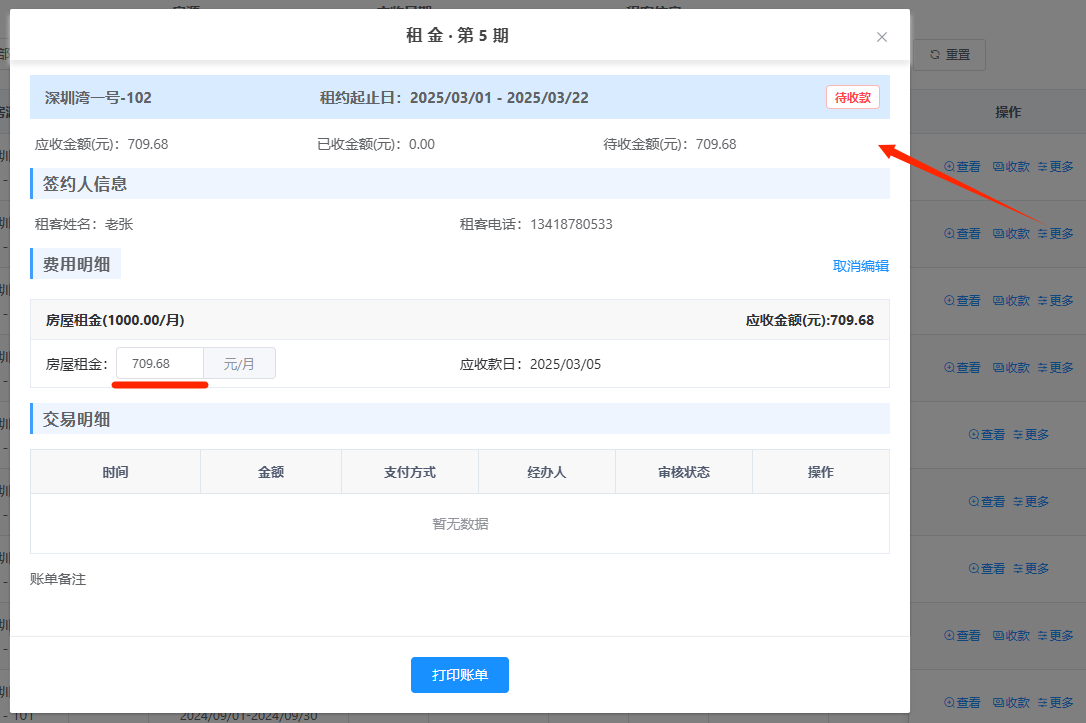Click the 时间 column header in 交易明细

(x=115, y=472)
